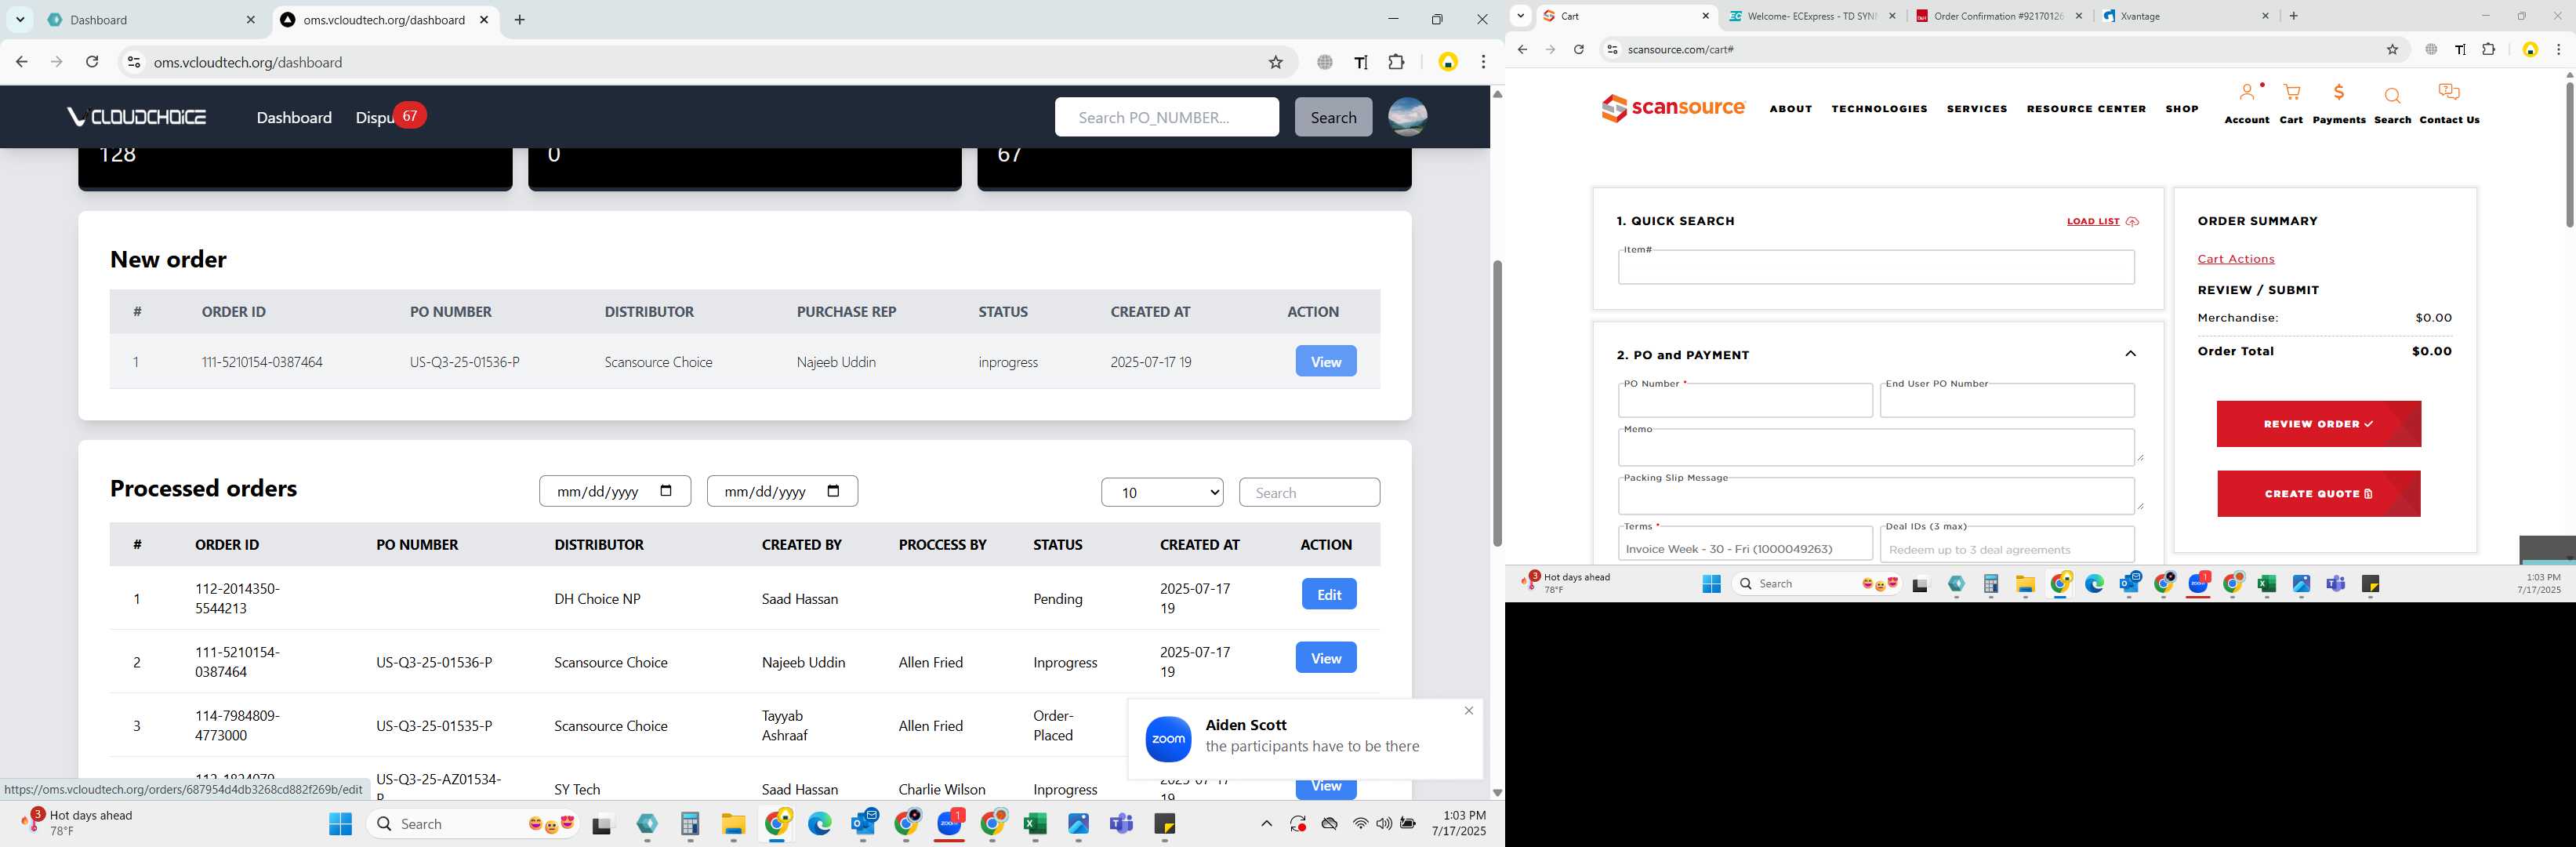The width and height of the screenshot is (2576, 847).
Task: Open the Aiden Scott Zoom message notification
Action: coord(1305,739)
